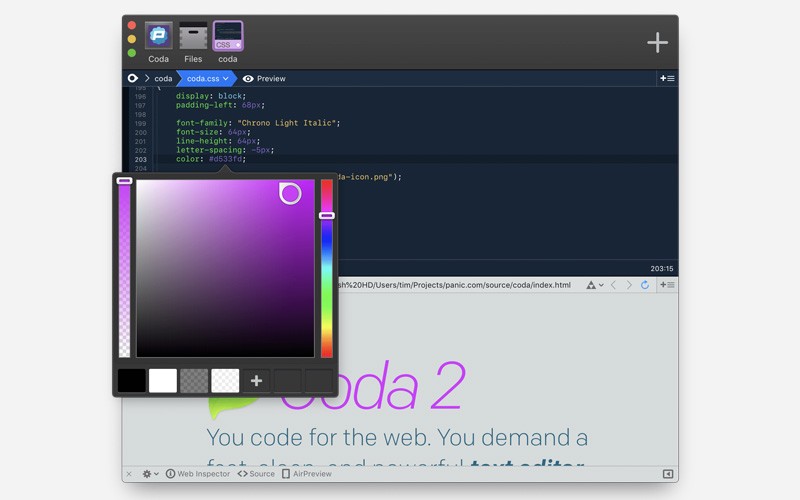
Task: Toggle the sidebar panel icon at bottom right
Action: [x=667, y=474]
